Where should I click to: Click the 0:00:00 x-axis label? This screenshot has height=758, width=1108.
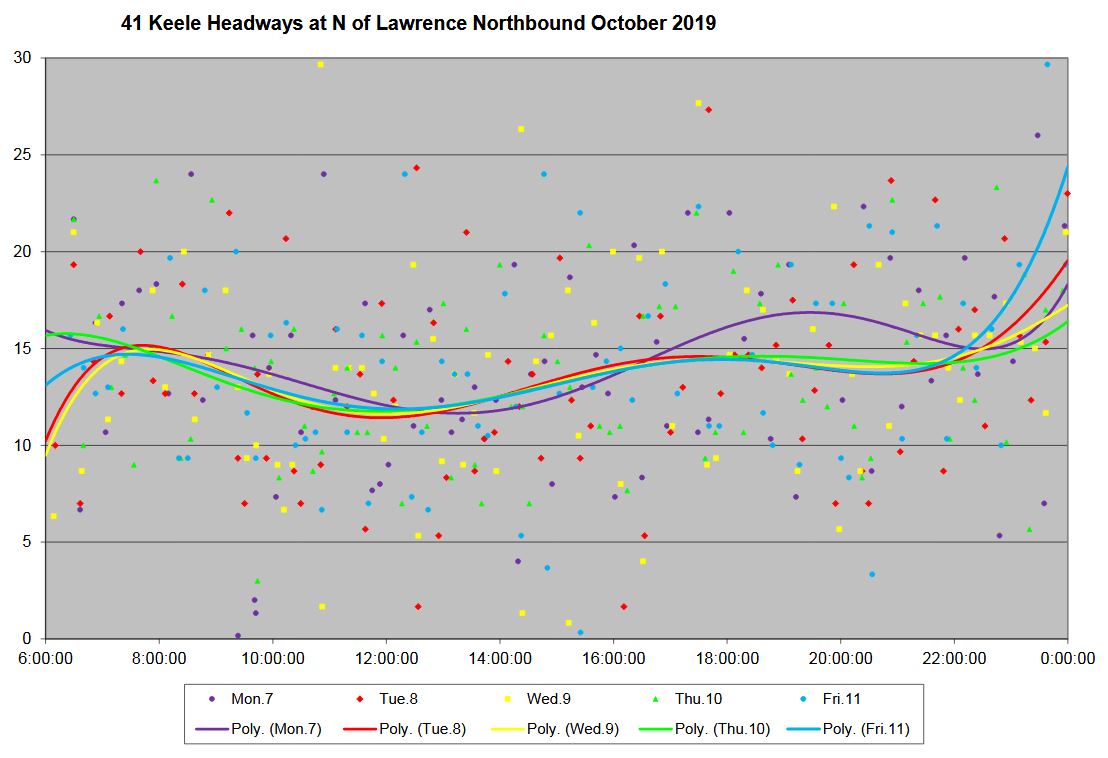point(1067,659)
